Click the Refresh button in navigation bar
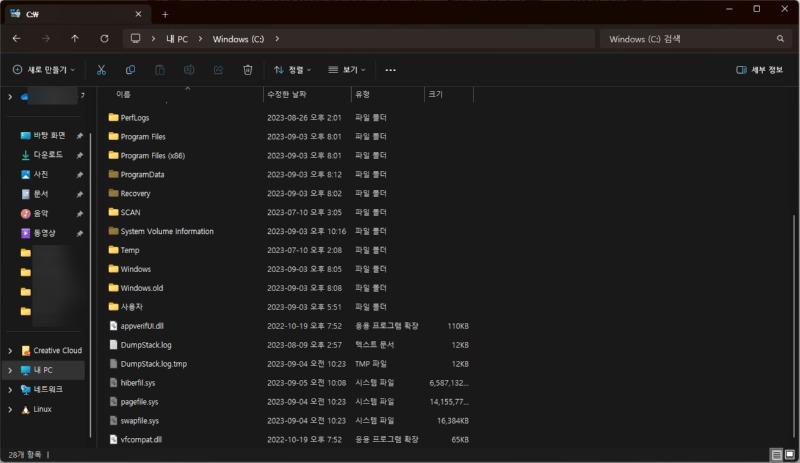The image size is (800, 463). [104, 38]
